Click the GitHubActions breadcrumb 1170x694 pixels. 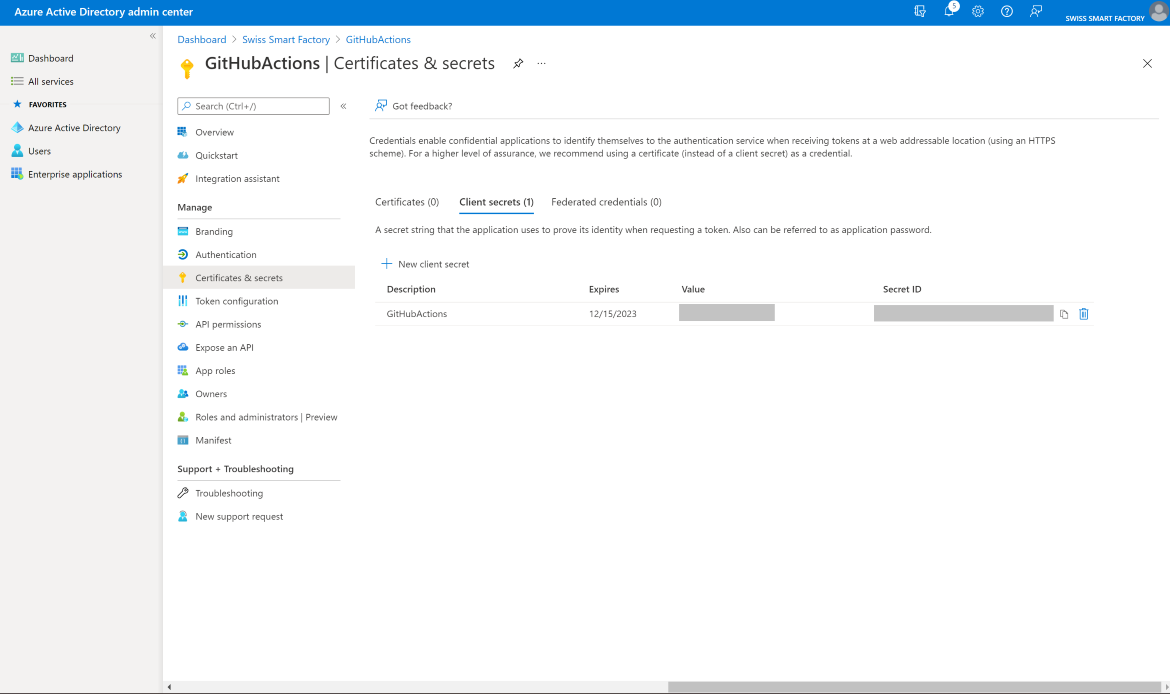(x=378, y=40)
